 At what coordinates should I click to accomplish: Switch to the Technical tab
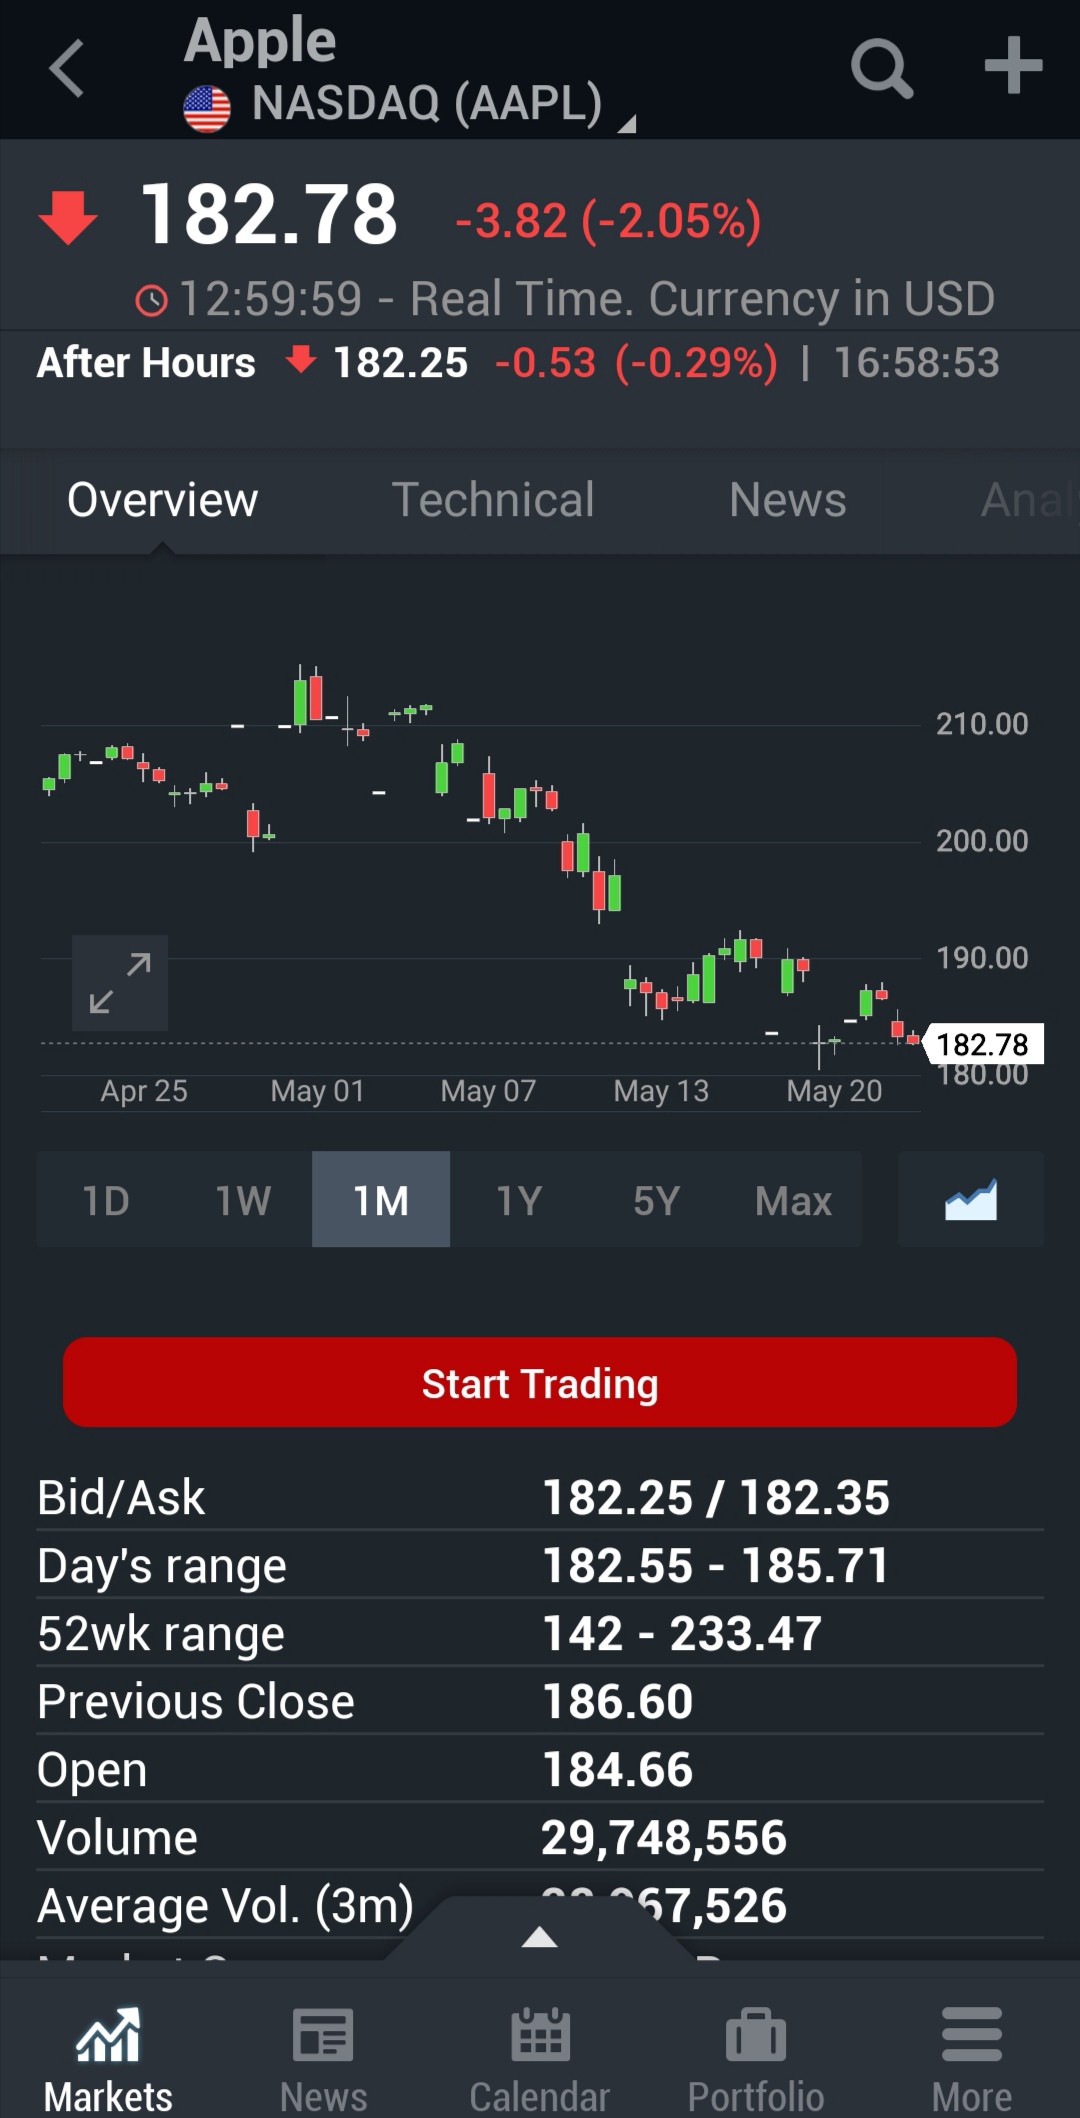click(493, 500)
